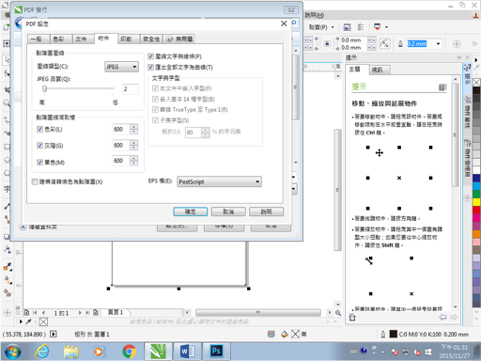Enable the 建構複雜填色為點陣圖 checkbox

click(35, 182)
